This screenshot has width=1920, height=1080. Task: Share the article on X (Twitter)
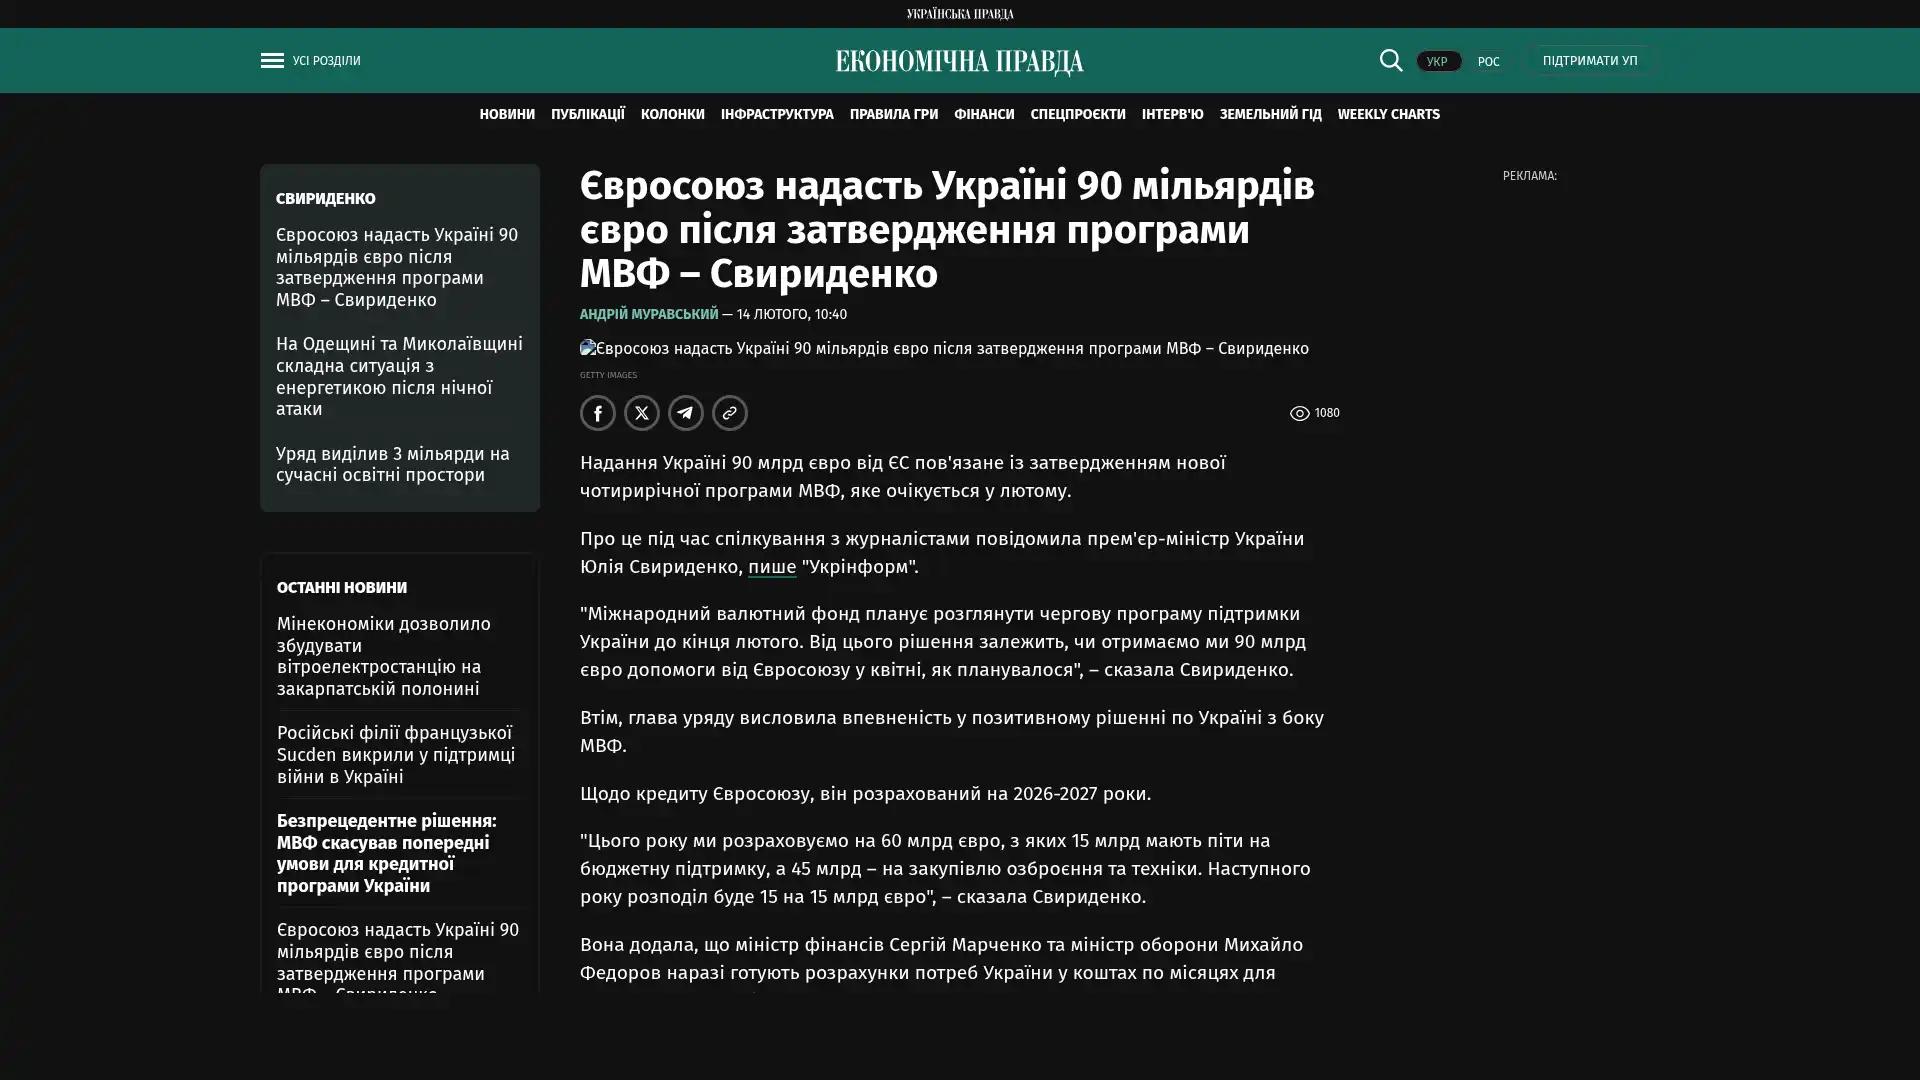click(642, 413)
